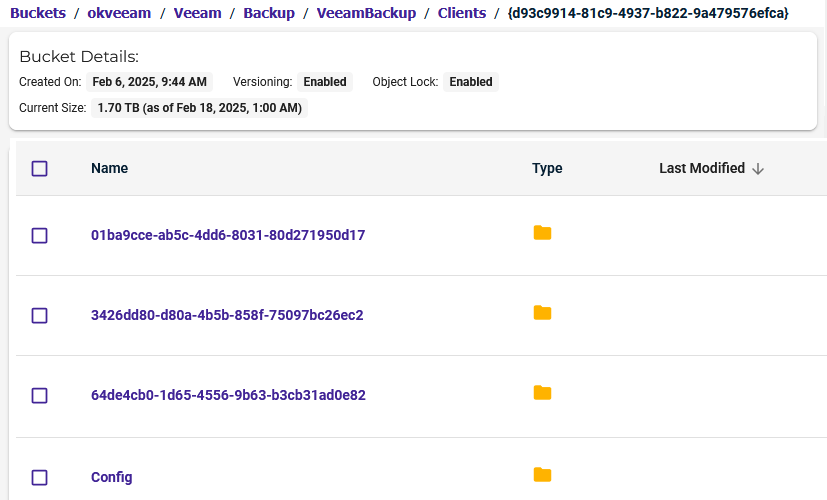Go to Buckets in the breadcrumb
827x500 pixels.
(x=38, y=13)
